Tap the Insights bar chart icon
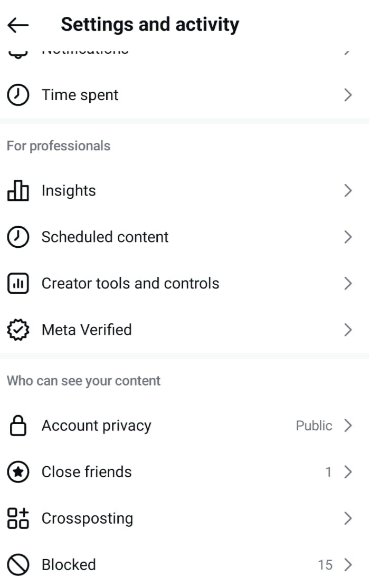Screen dimensions: 369x586 coord(18,191)
